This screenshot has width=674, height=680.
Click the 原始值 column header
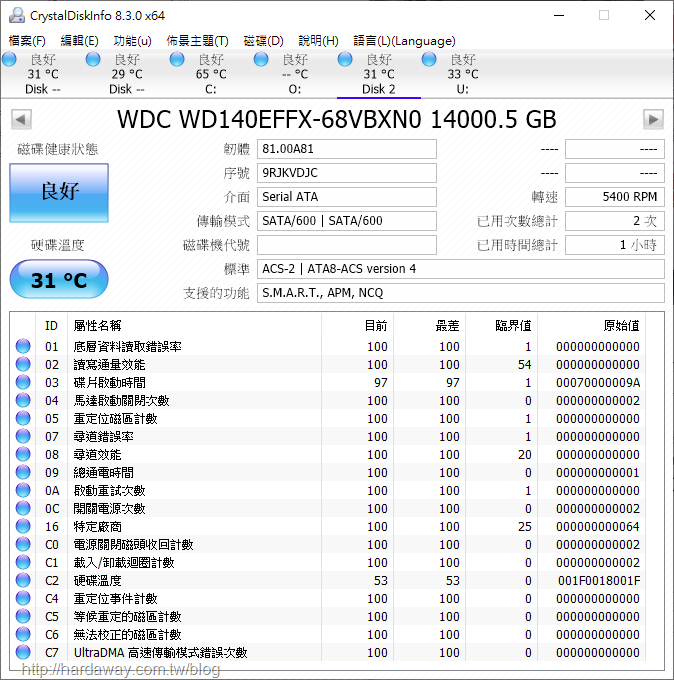[592, 325]
